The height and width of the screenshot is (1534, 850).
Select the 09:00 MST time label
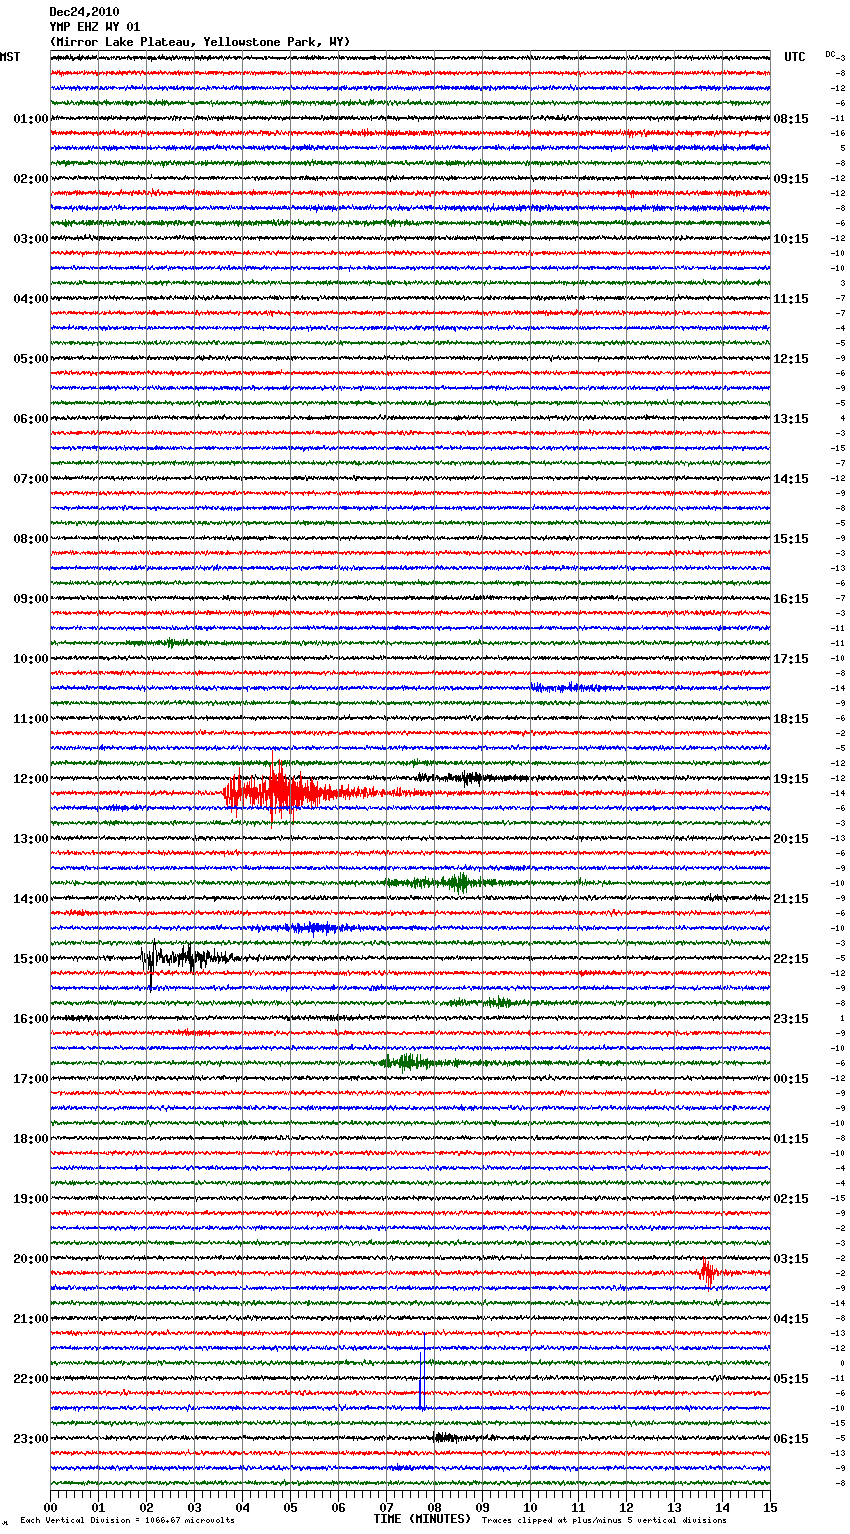point(31,599)
